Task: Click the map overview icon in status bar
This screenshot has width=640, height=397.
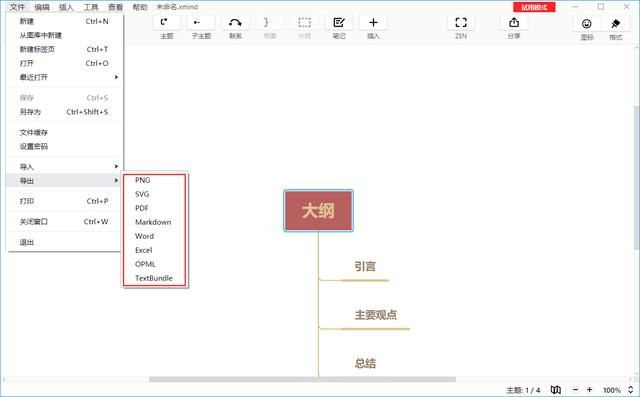Action: tap(556, 390)
